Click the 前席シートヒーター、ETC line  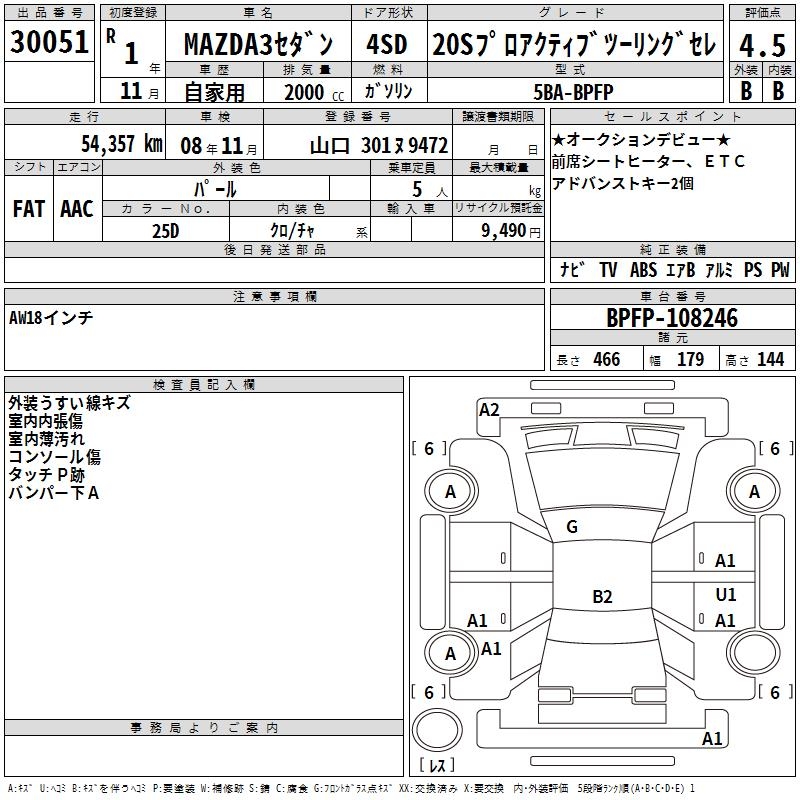[x=648, y=161]
